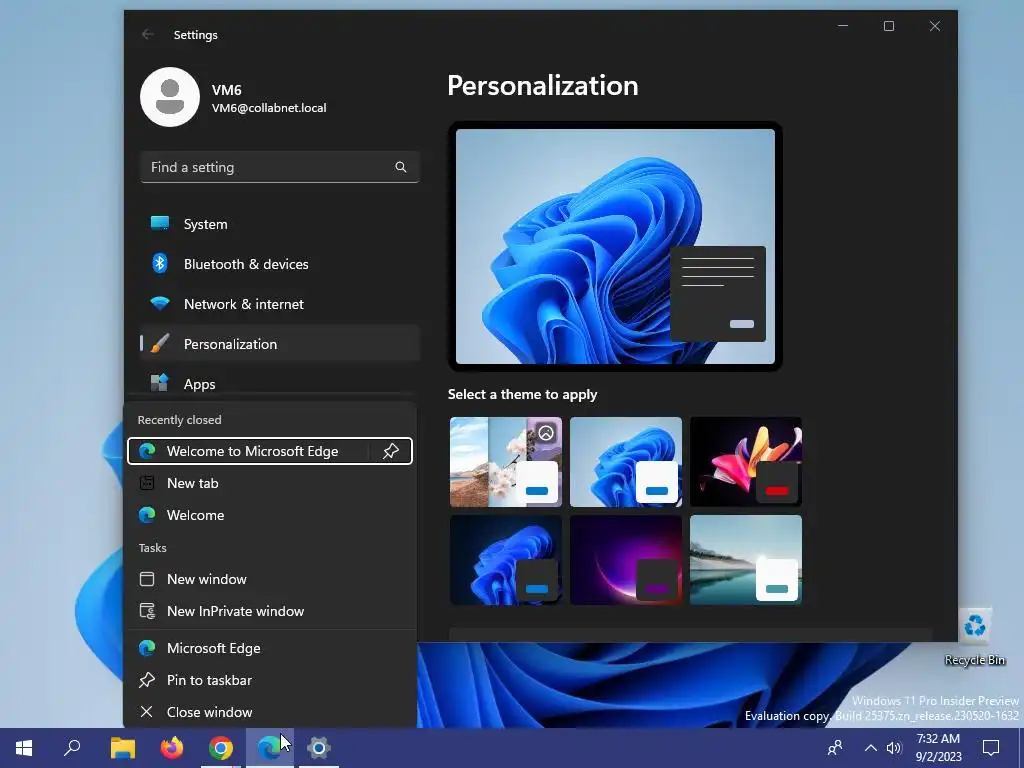Open the People icon in system tray
The height and width of the screenshot is (768, 1024).
pyautogui.click(x=835, y=748)
